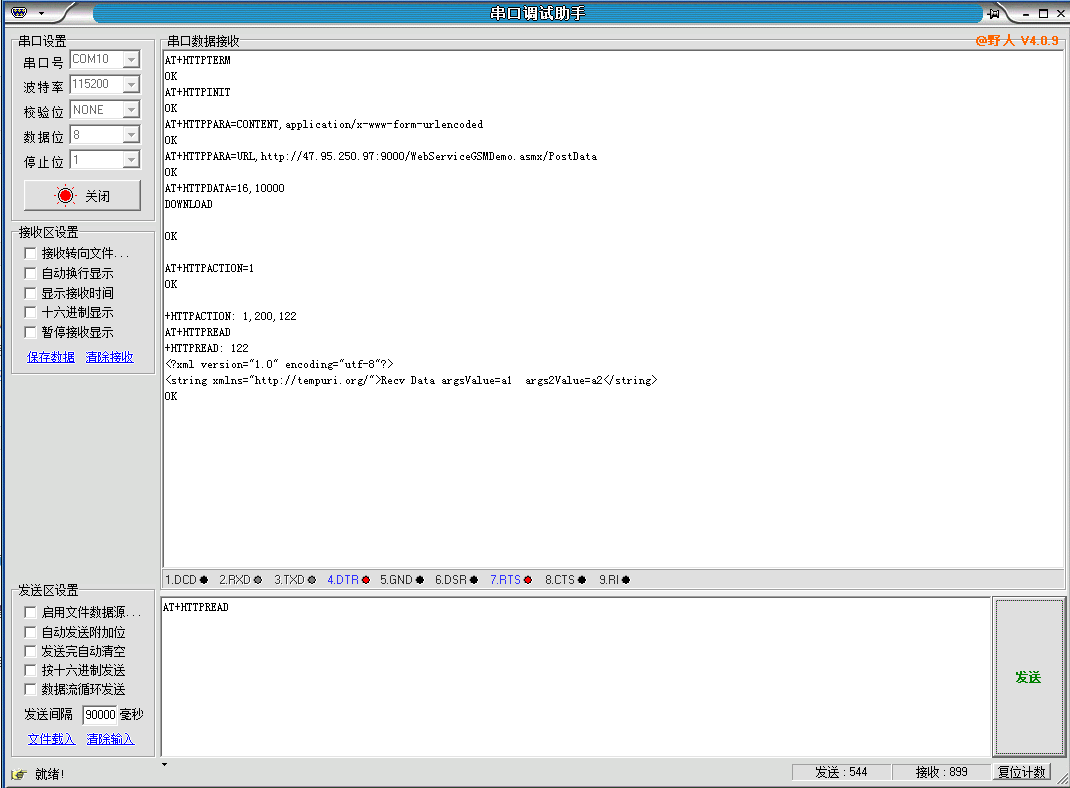
Task: Click the app logo icon in title bar
Action: [x=19, y=13]
